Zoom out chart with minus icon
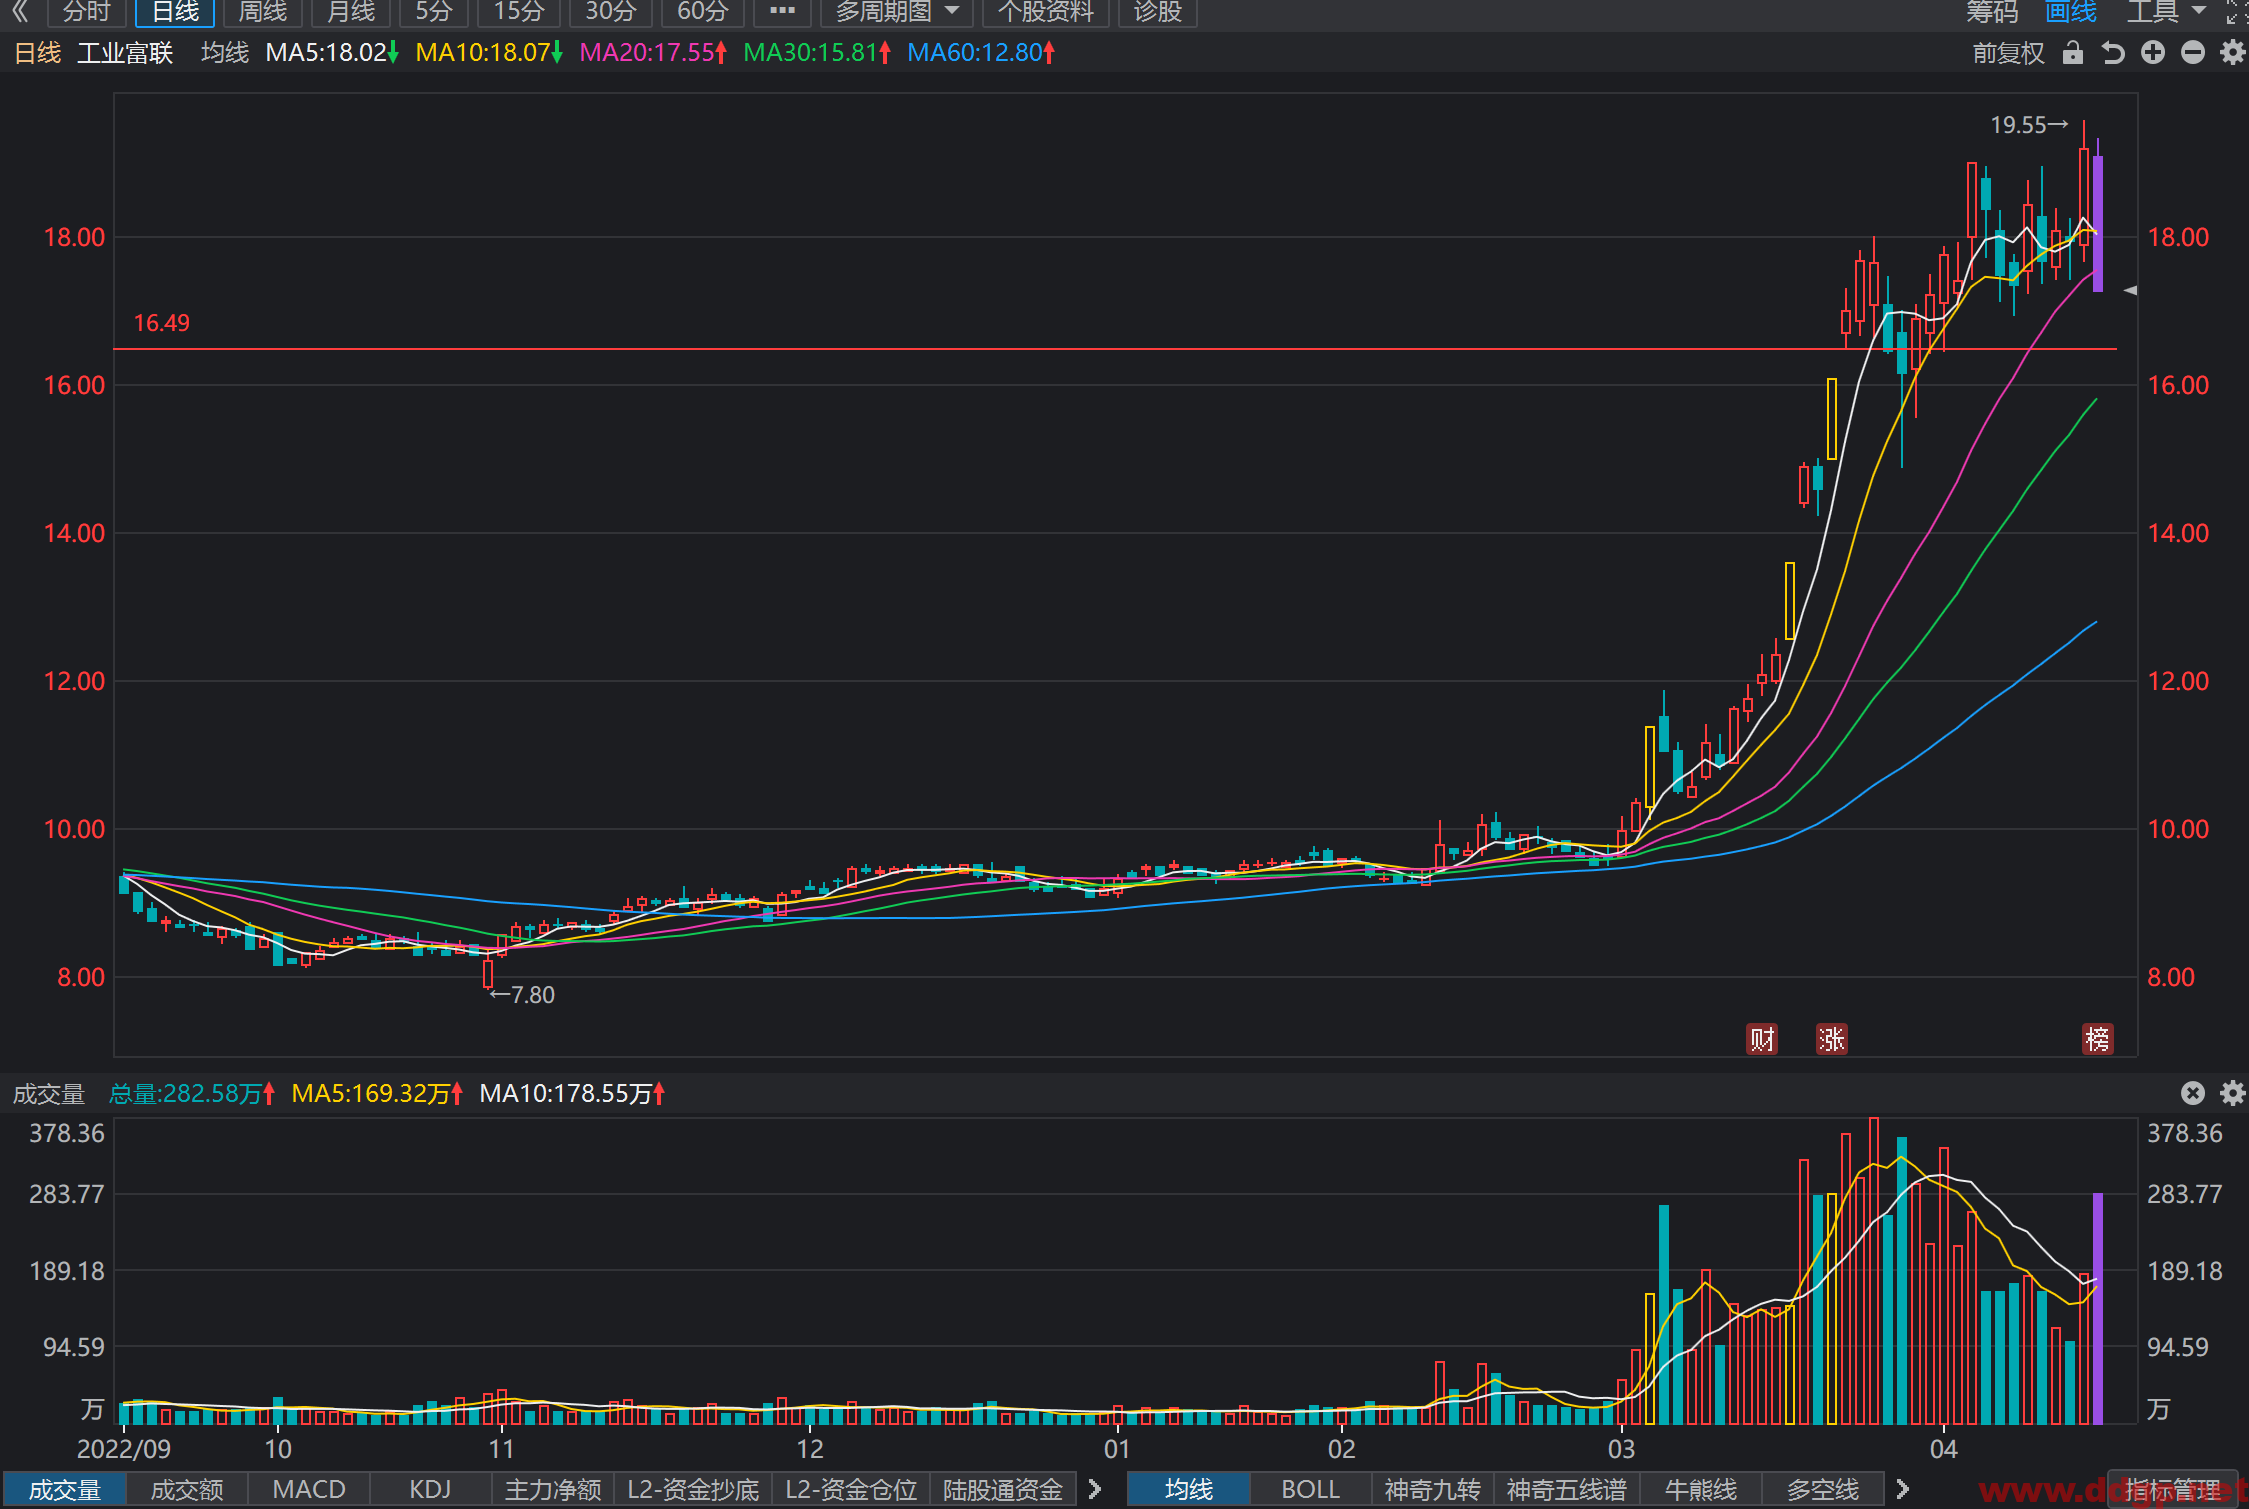Image resolution: width=2249 pixels, height=1509 pixels. point(2193,53)
